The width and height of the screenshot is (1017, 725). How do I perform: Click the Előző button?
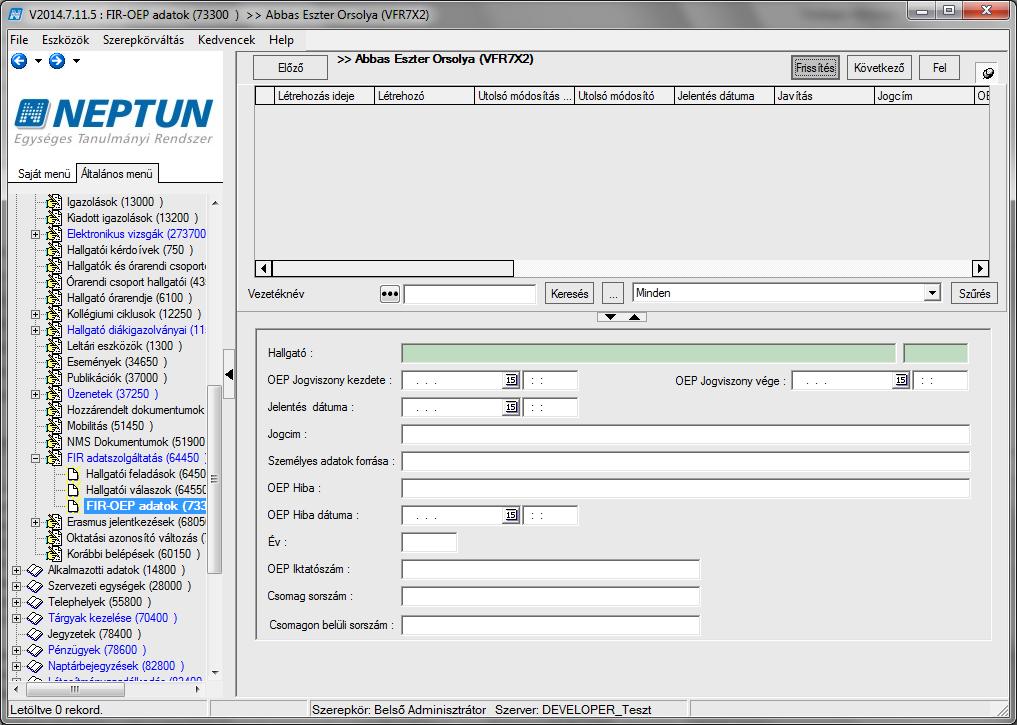pos(291,67)
